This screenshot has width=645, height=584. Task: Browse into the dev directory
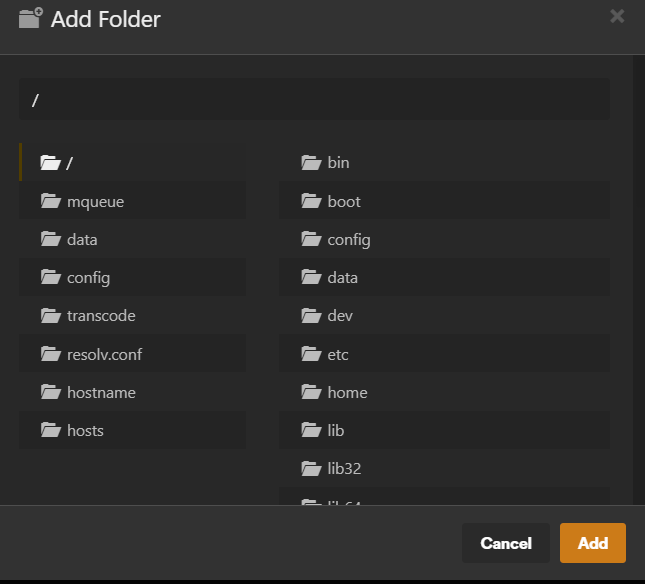tap(444, 315)
